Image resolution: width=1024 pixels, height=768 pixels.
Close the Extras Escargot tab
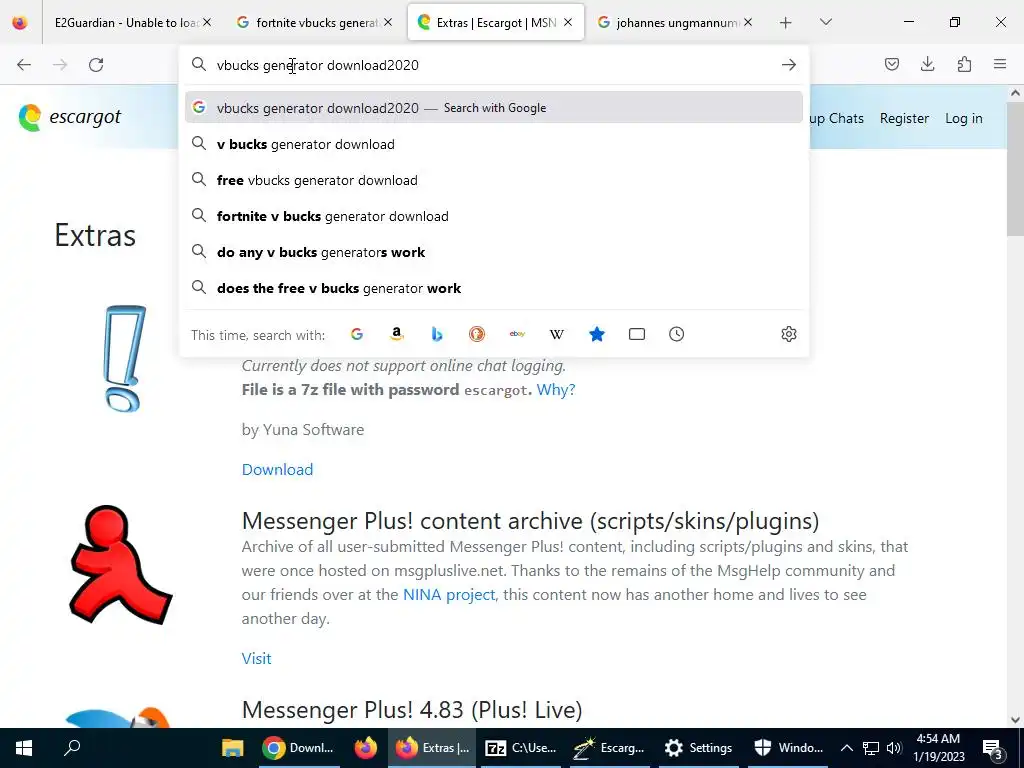pyautogui.click(x=568, y=23)
